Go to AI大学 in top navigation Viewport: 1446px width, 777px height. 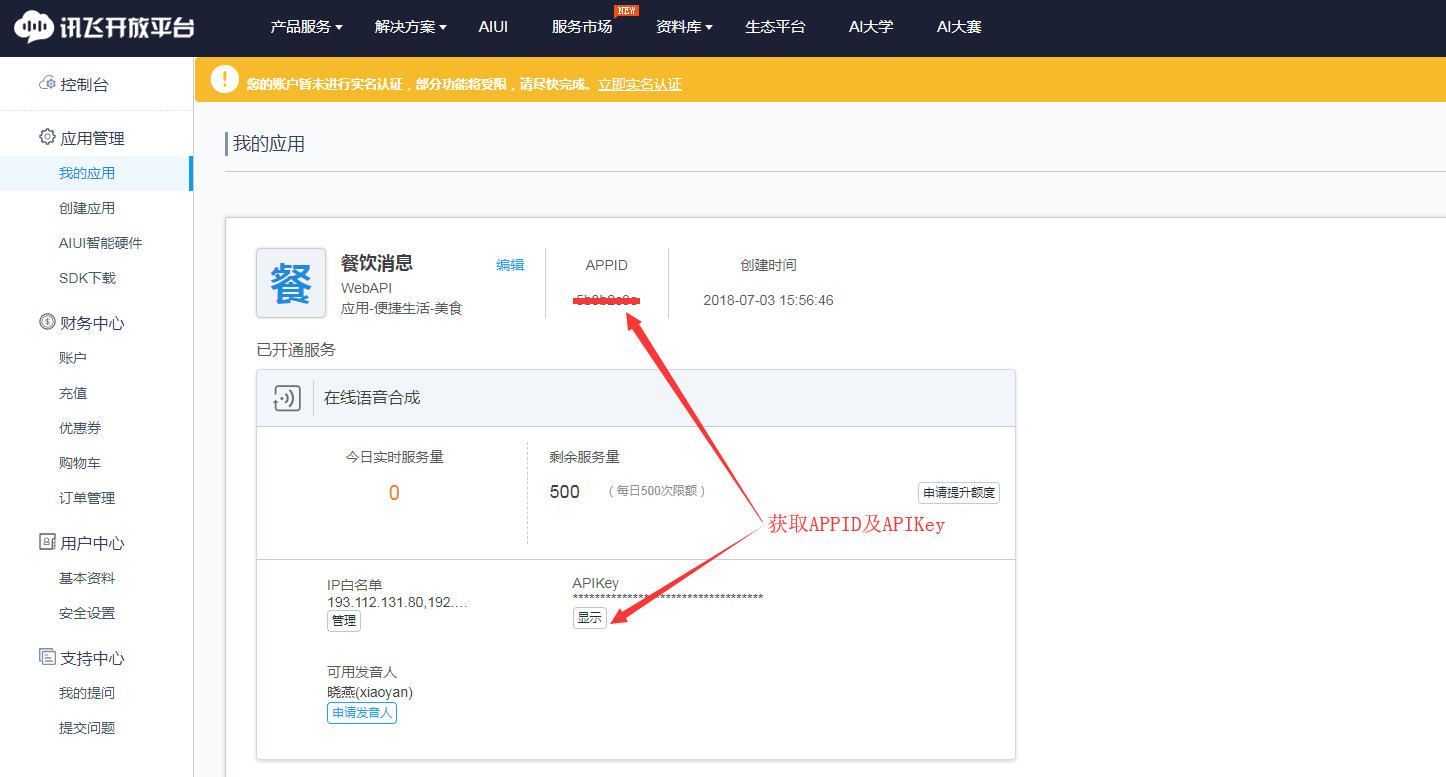pos(870,27)
